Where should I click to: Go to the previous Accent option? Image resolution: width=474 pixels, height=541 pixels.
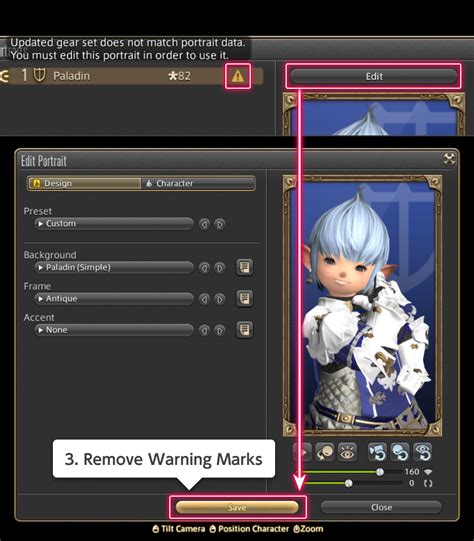(x=204, y=331)
